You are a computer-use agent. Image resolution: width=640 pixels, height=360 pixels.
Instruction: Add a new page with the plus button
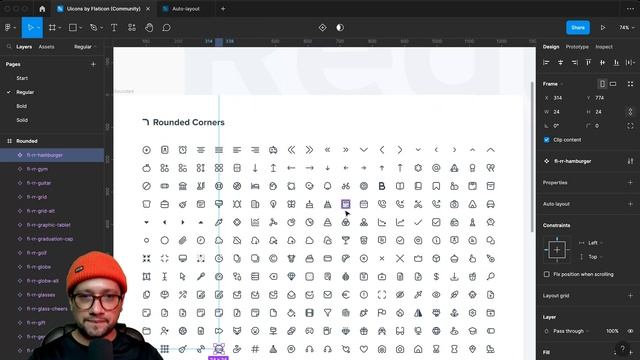click(93, 64)
